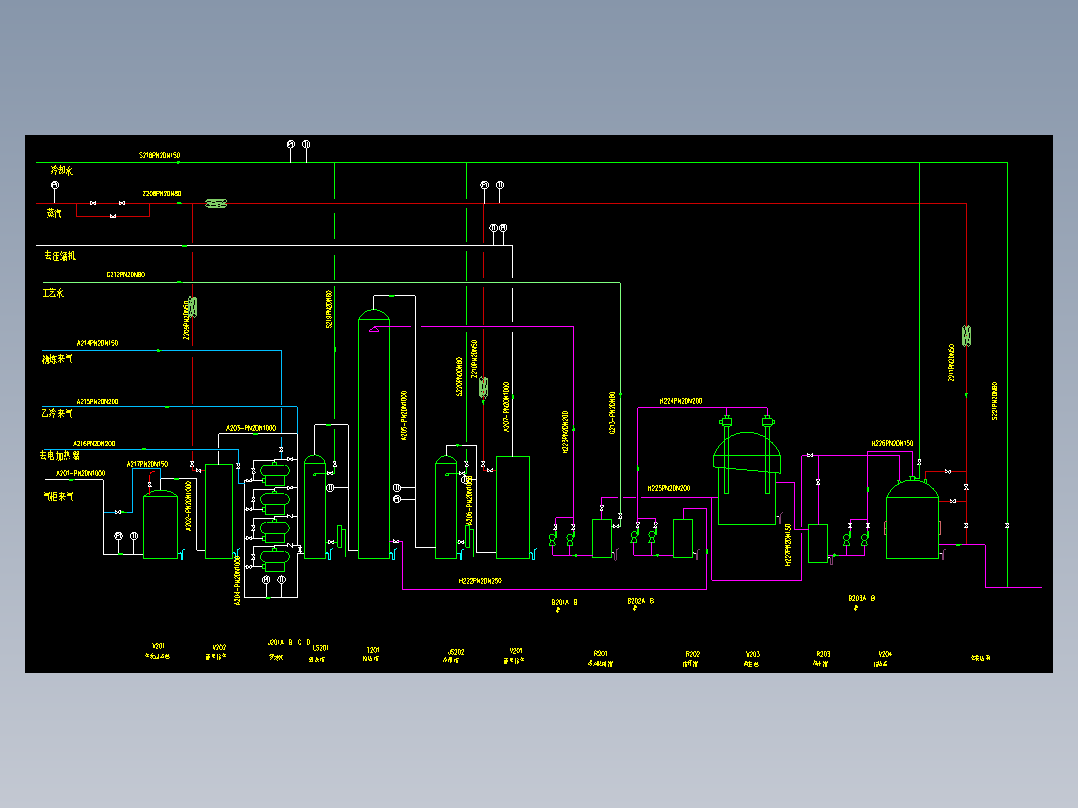This screenshot has width=1078, height=808.
Task: Click pipe label A214PN20N150
Action: click(x=98, y=343)
